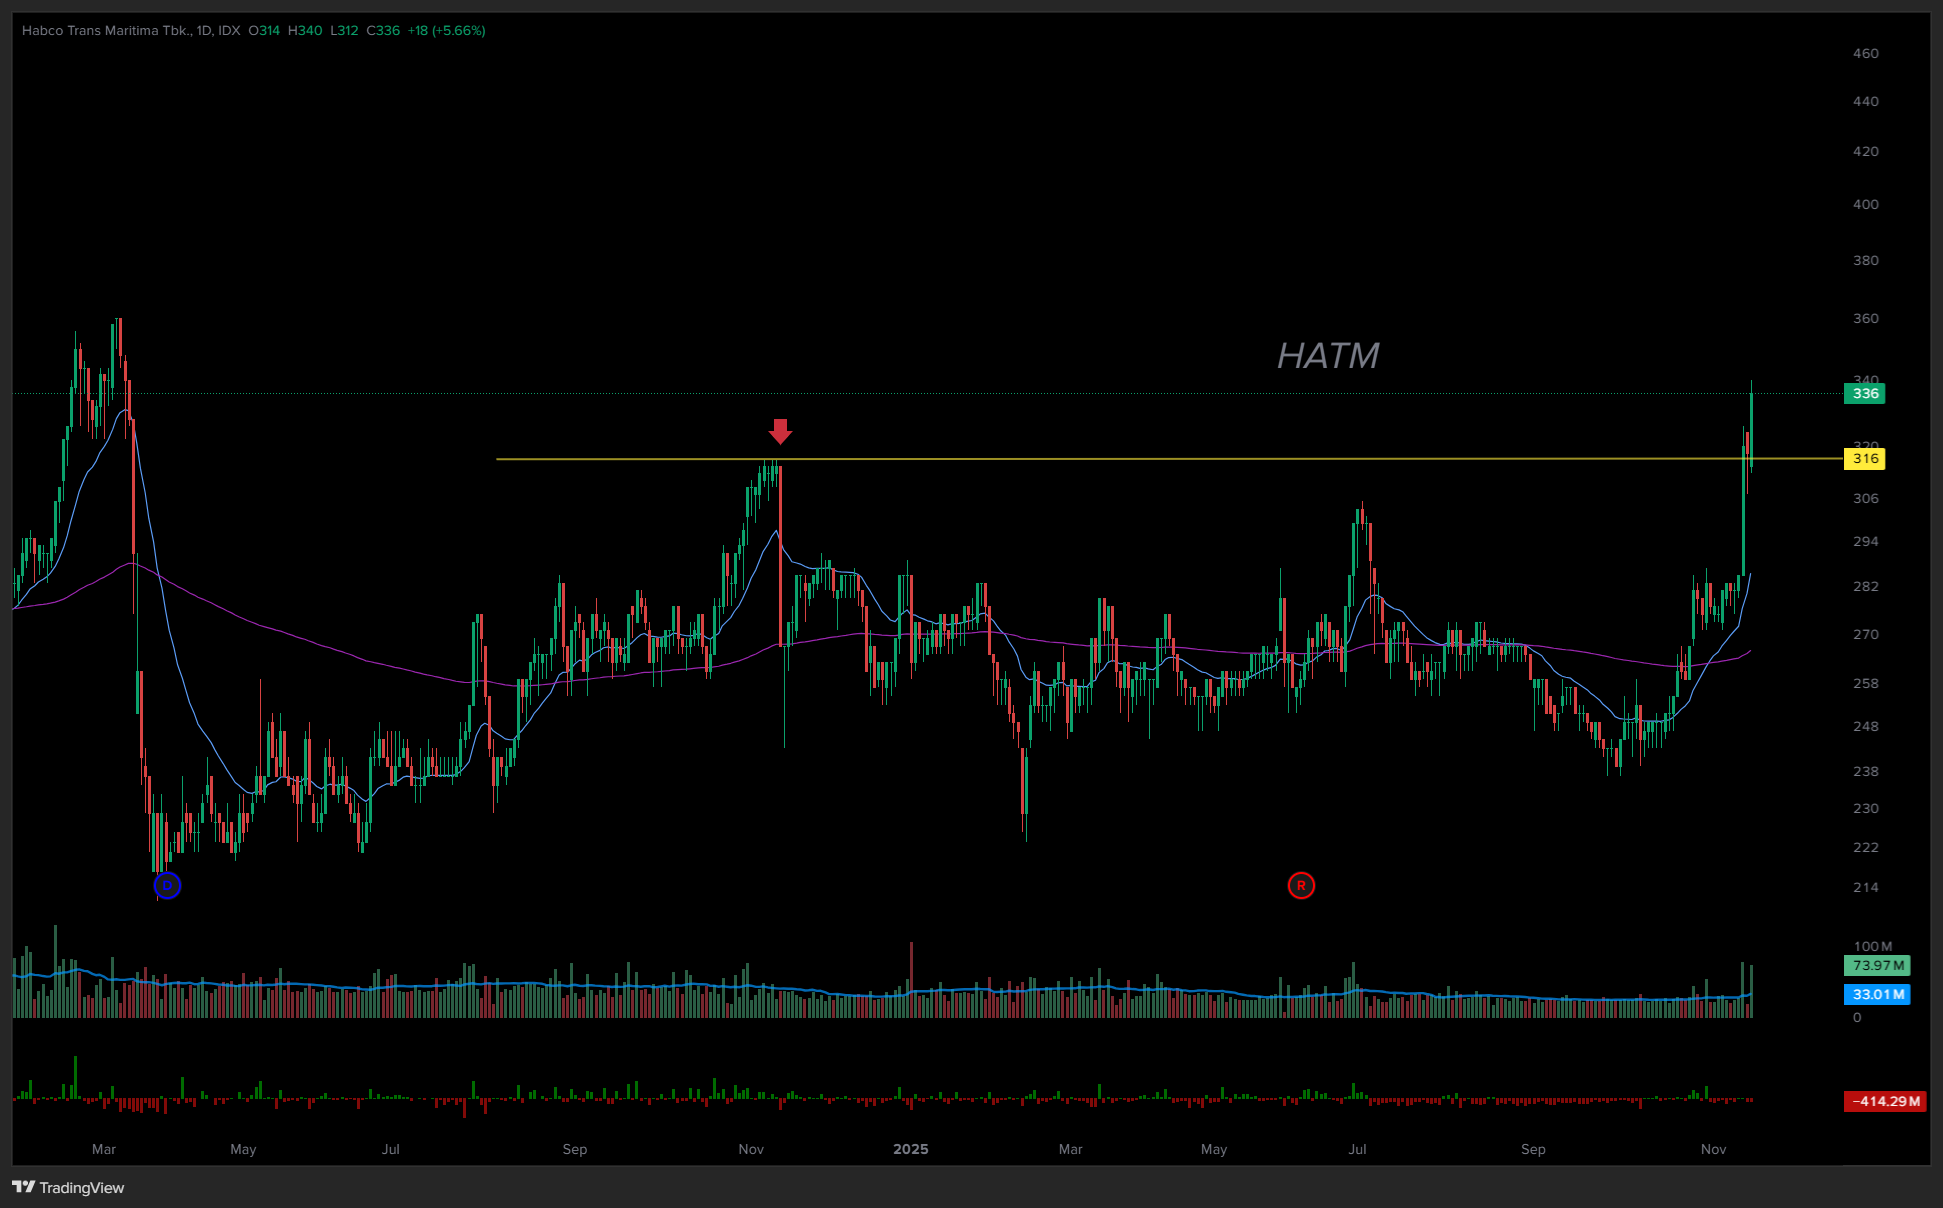The image size is (1943, 1208).
Task: Click the red -414.29M indicator label
Action: [1884, 1101]
